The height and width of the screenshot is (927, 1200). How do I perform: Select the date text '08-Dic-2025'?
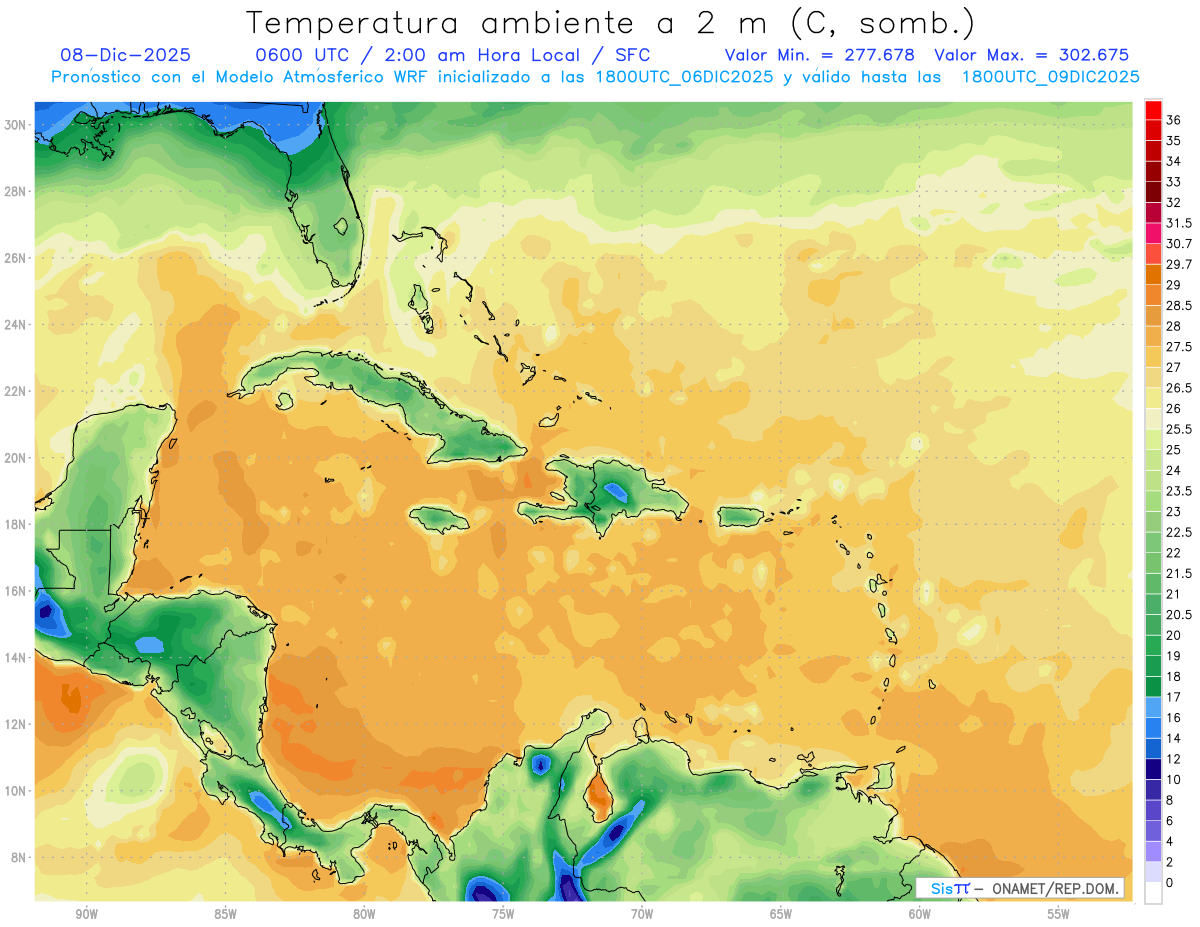point(126,55)
